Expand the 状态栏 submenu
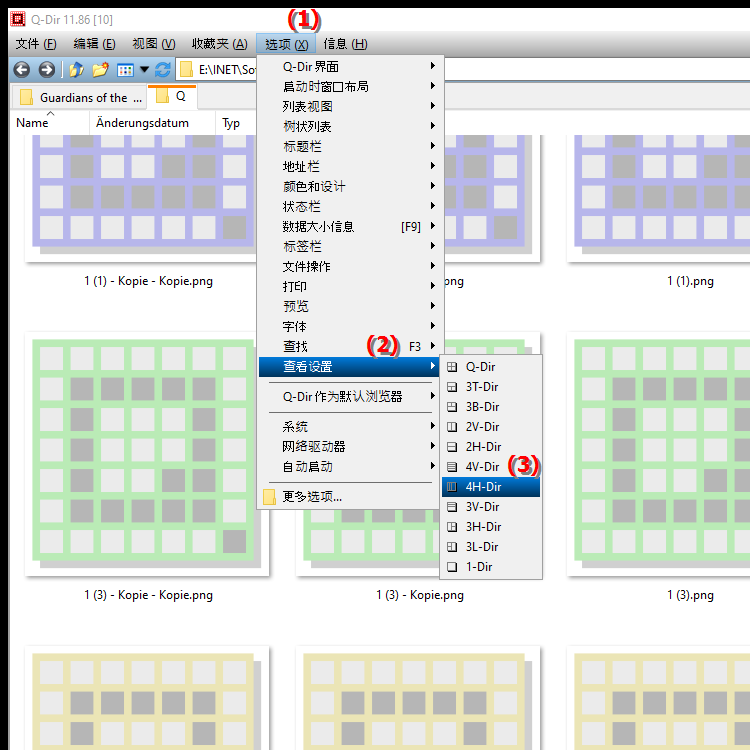The height and width of the screenshot is (750, 750). click(349, 206)
